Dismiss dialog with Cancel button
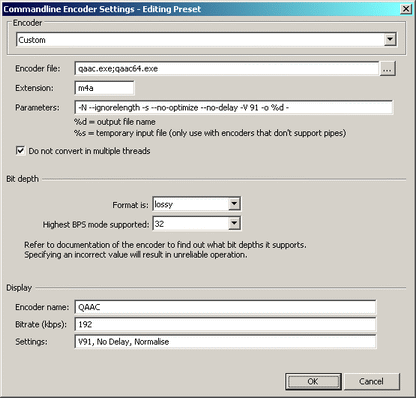Screen dimensions: 416x398 (x=371, y=381)
